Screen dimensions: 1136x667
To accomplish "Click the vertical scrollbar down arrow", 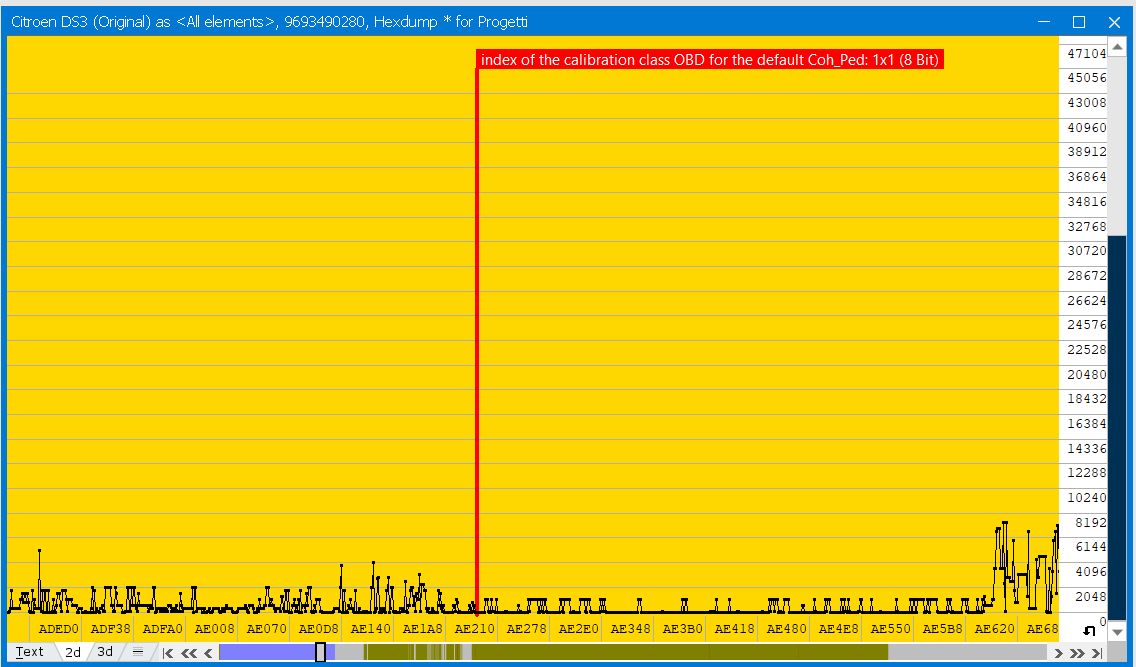I will tap(1117, 632).
